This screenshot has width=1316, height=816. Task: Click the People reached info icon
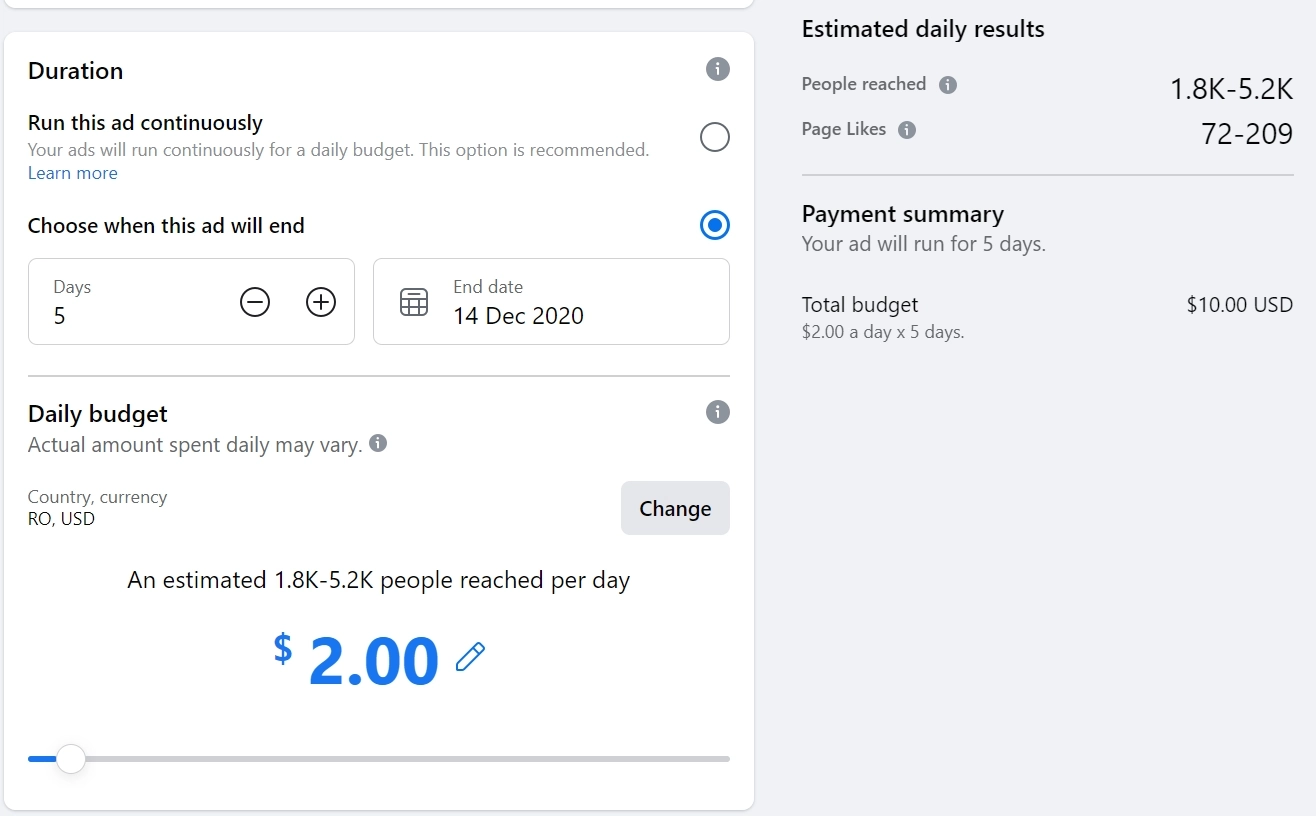[948, 85]
